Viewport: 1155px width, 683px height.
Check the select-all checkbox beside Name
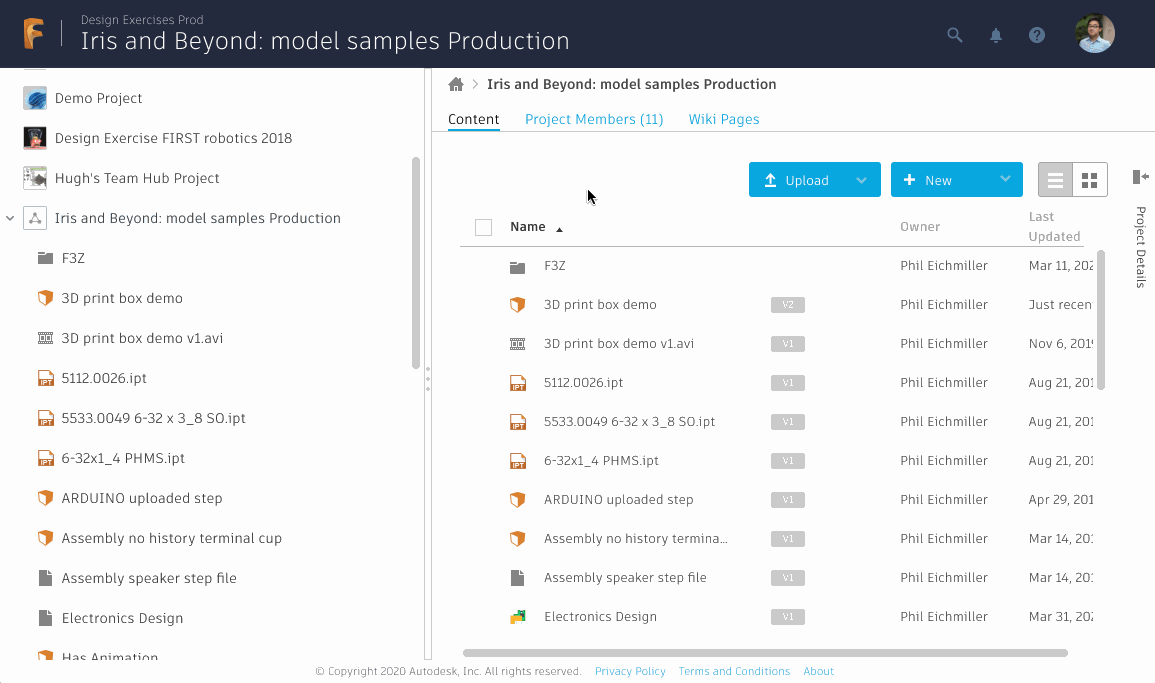(483, 227)
